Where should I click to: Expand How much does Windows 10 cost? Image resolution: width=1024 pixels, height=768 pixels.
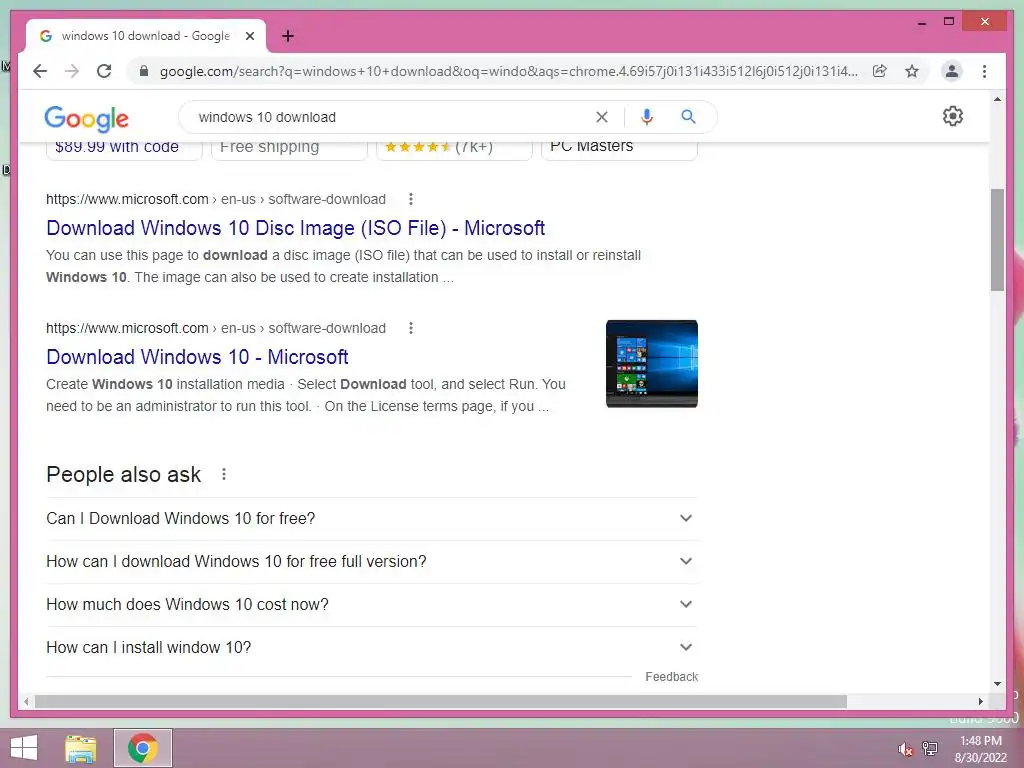pos(371,605)
